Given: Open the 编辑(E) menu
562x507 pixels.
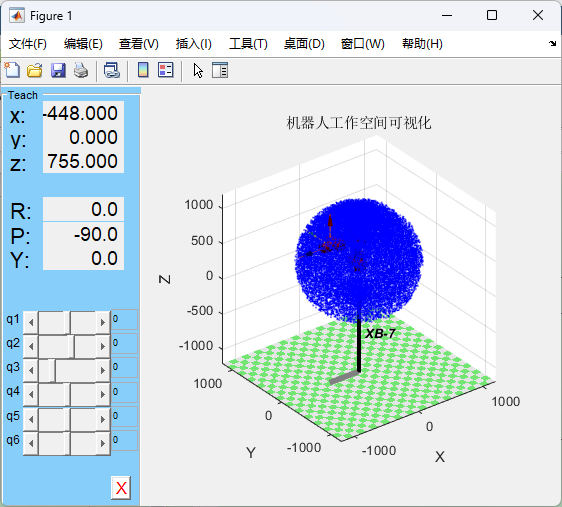Looking at the screenshot, I should (x=83, y=44).
